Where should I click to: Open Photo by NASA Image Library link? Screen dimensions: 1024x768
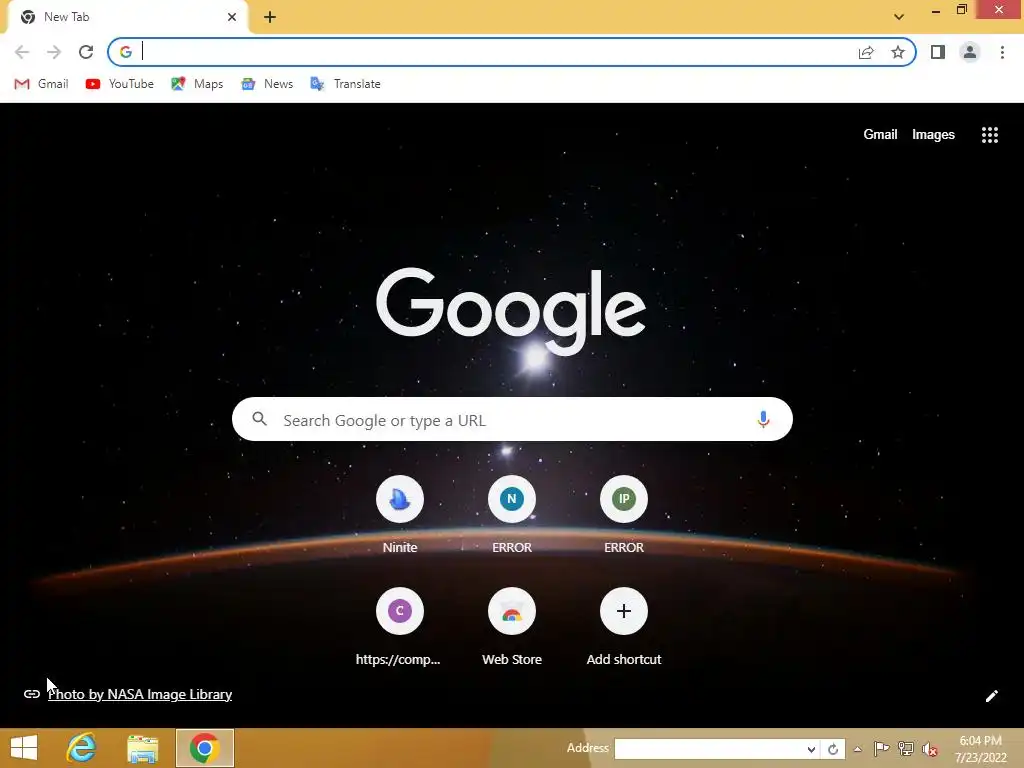[x=140, y=694]
